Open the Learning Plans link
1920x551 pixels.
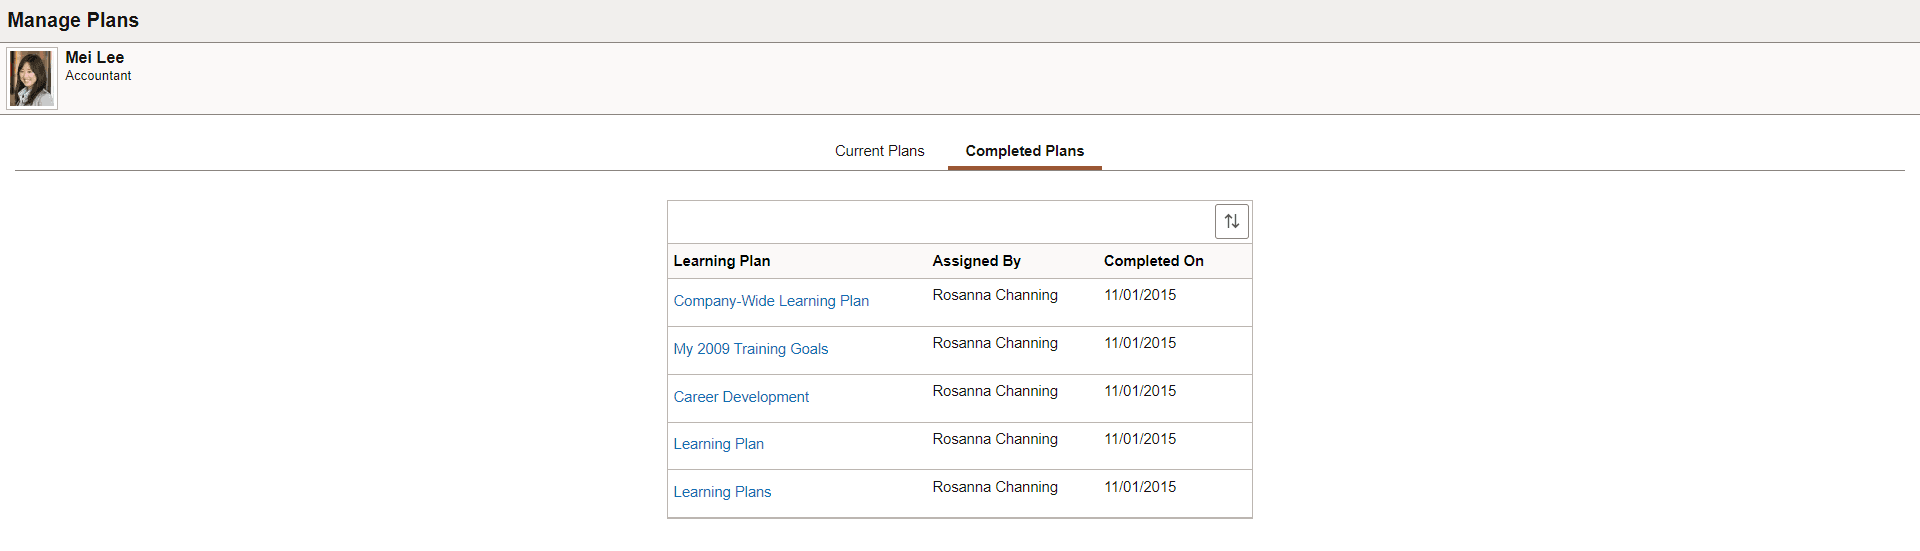click(722, 492)
